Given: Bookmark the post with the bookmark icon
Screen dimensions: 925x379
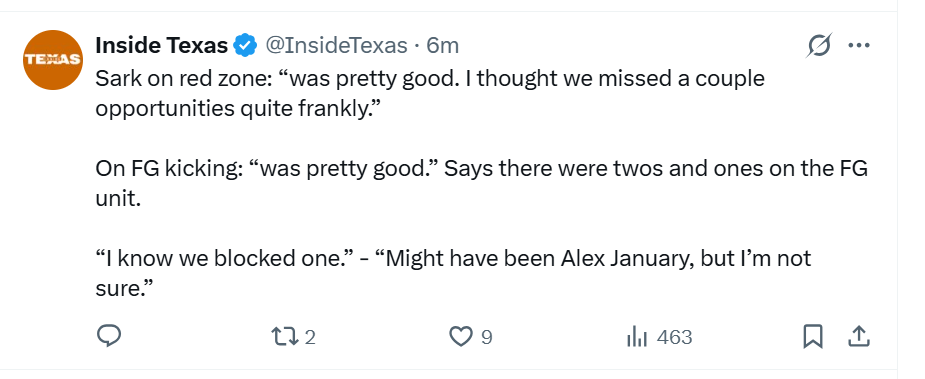Looking at the screenshot, I should pyautogui.click(x=813, y=337).
